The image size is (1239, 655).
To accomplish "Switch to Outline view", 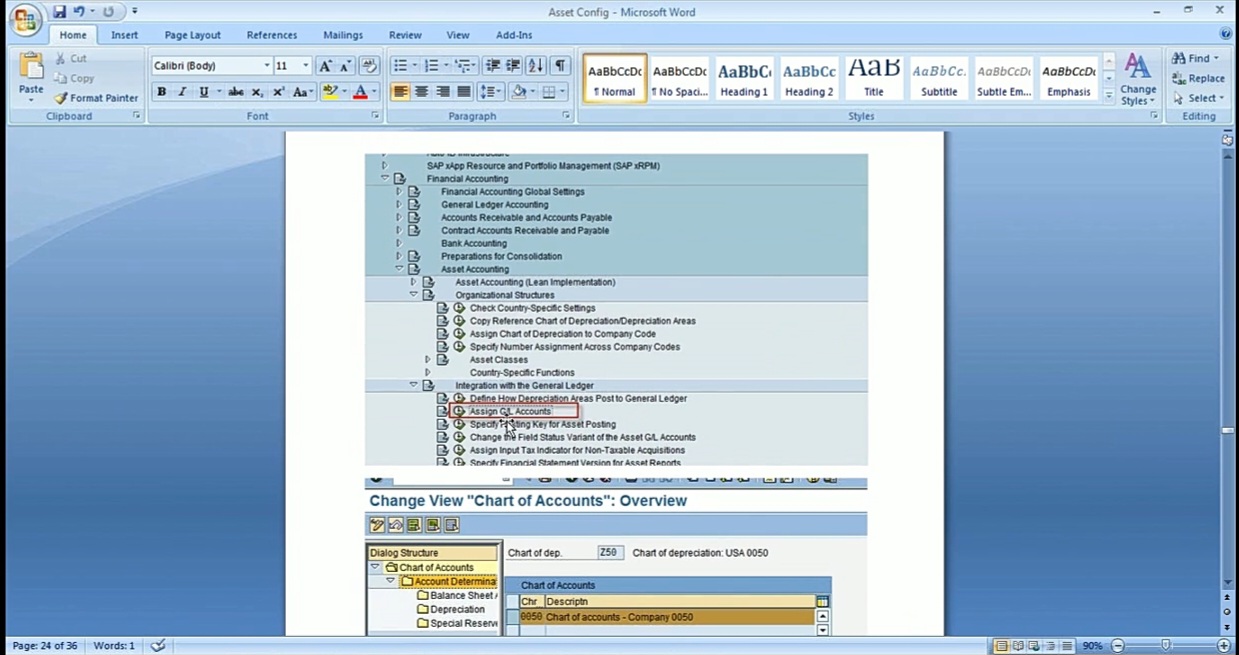I will [1051, 646].
